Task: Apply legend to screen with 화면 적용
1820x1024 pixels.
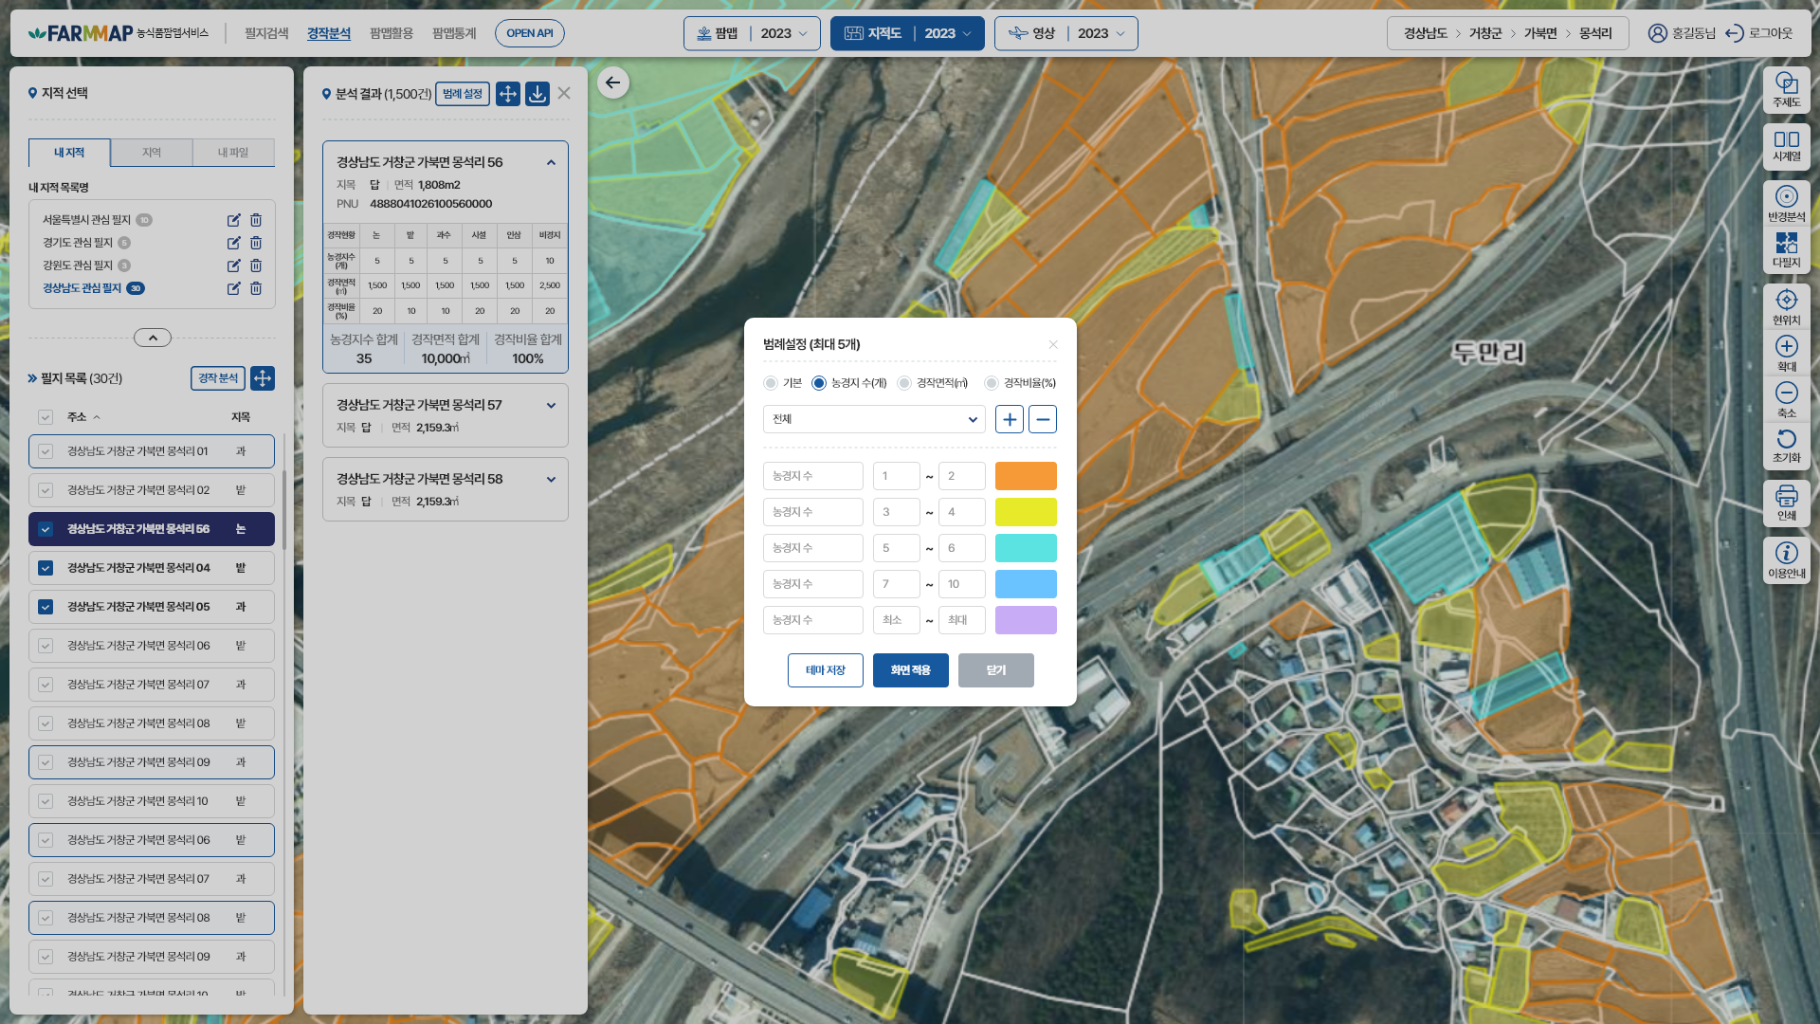Action: click(910, 670)
